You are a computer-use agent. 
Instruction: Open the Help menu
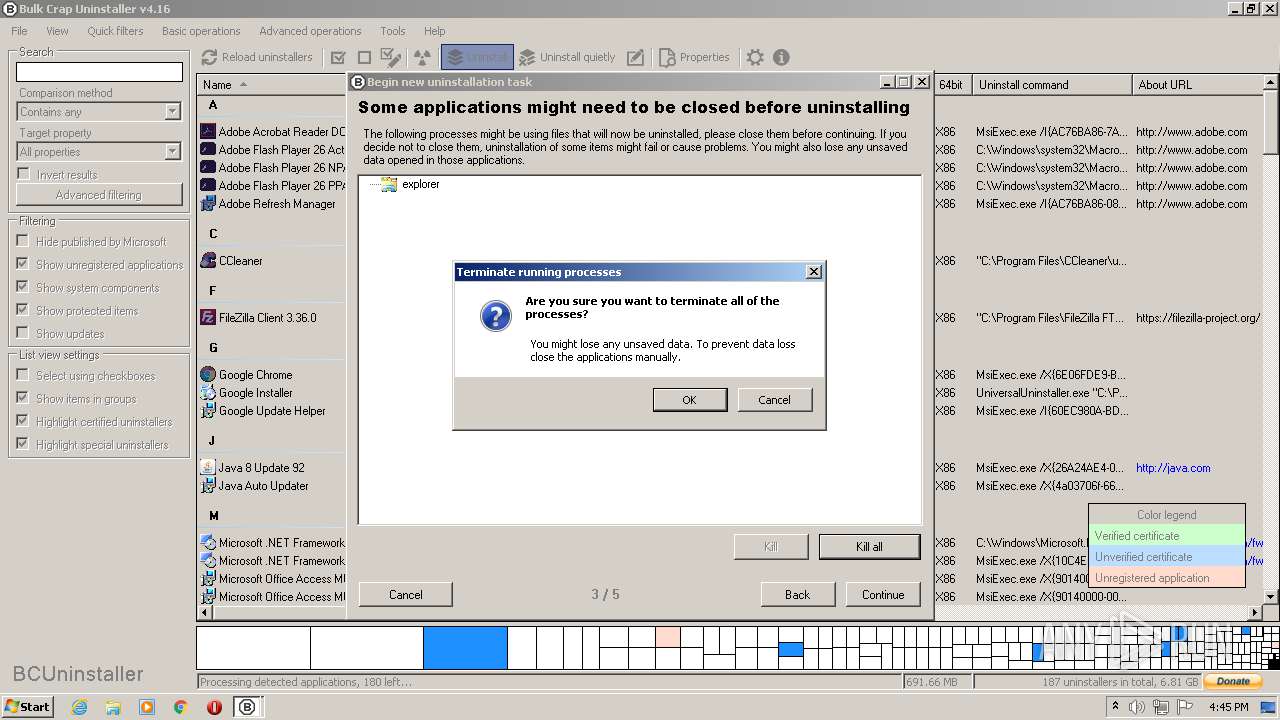434,31
